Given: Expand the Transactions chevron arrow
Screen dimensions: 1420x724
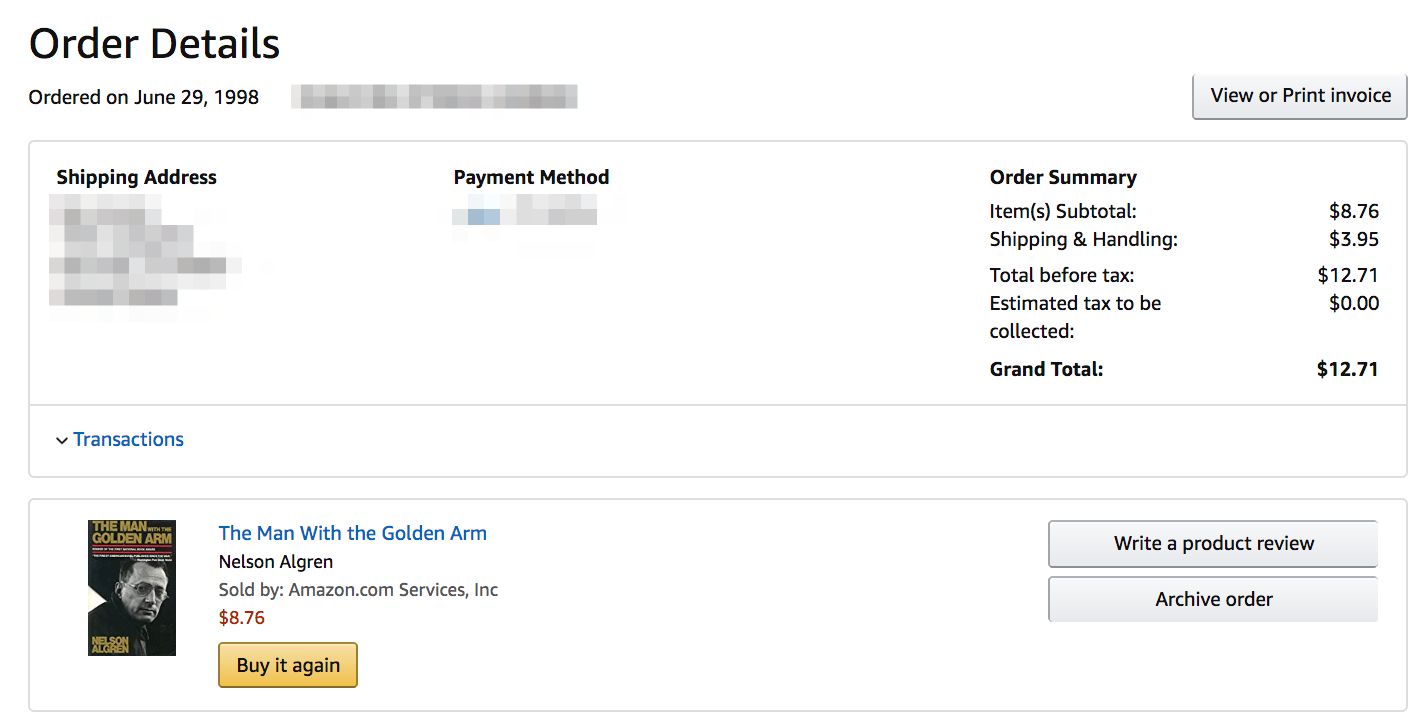Looking at the screenshot, I should 62,440.
